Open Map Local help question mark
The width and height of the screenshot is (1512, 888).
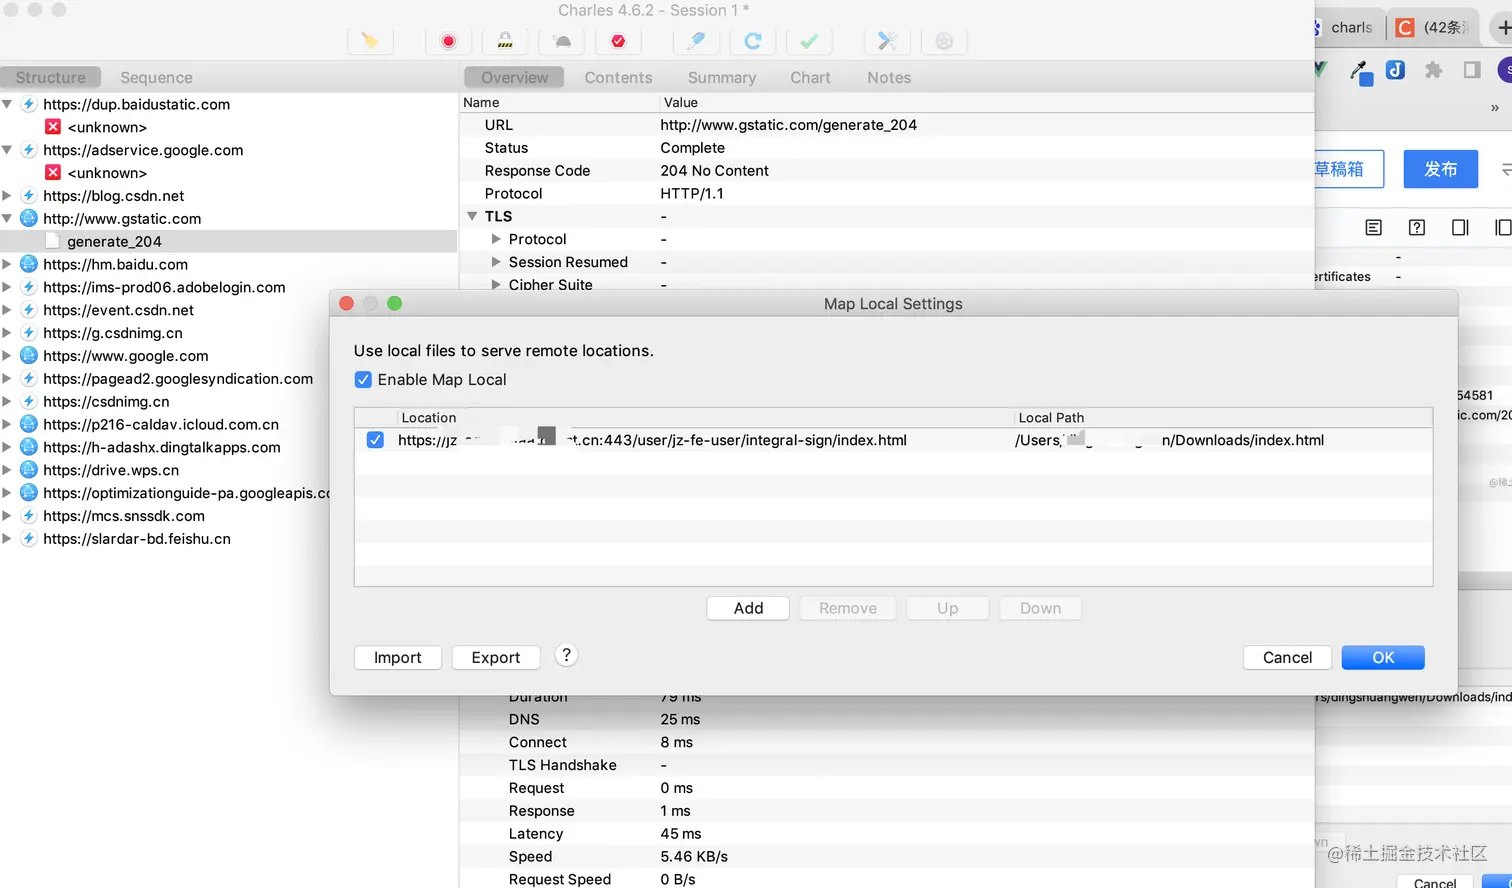click(566, 655)
